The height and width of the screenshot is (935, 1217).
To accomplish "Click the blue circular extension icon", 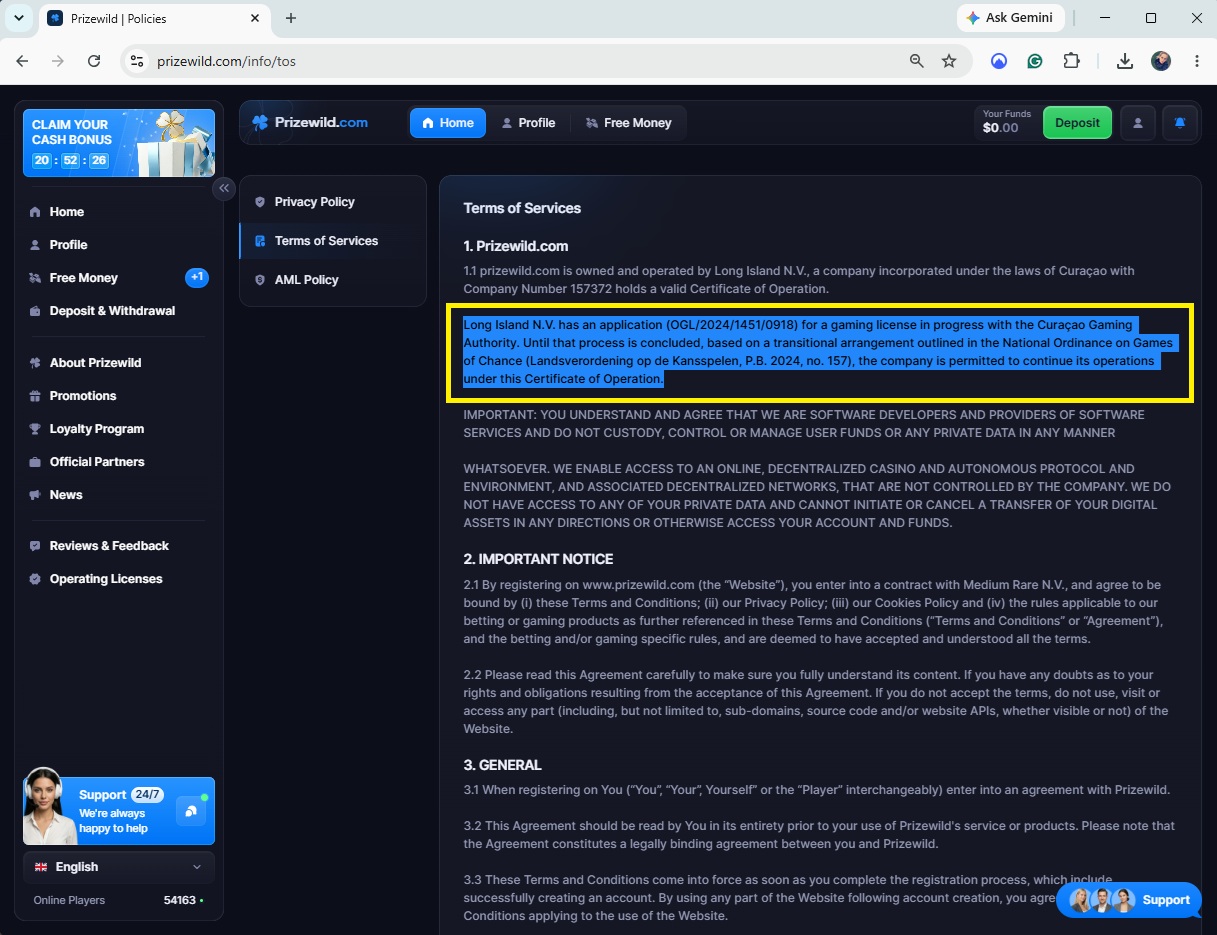I will click(x=999, y=61).
